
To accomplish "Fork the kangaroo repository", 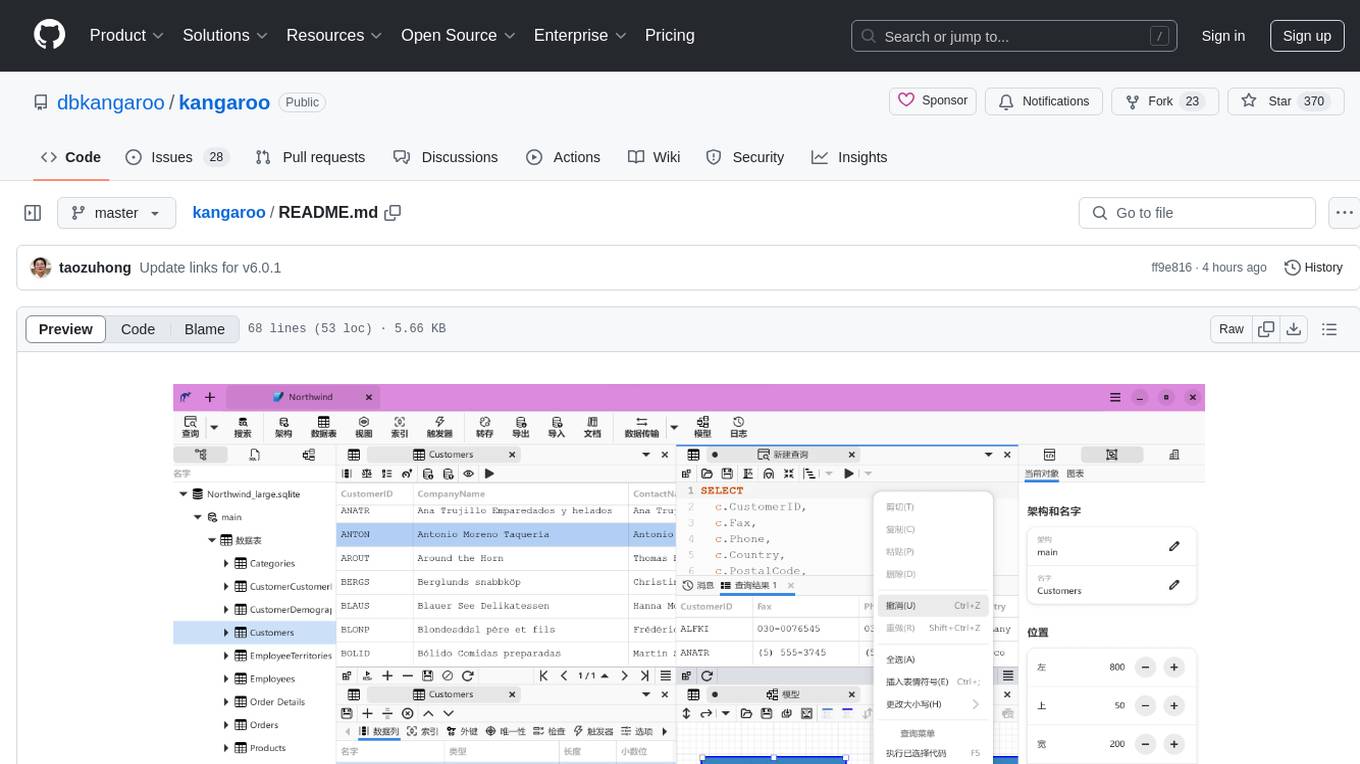I will pyautogui.click(x=1164, y=101).
